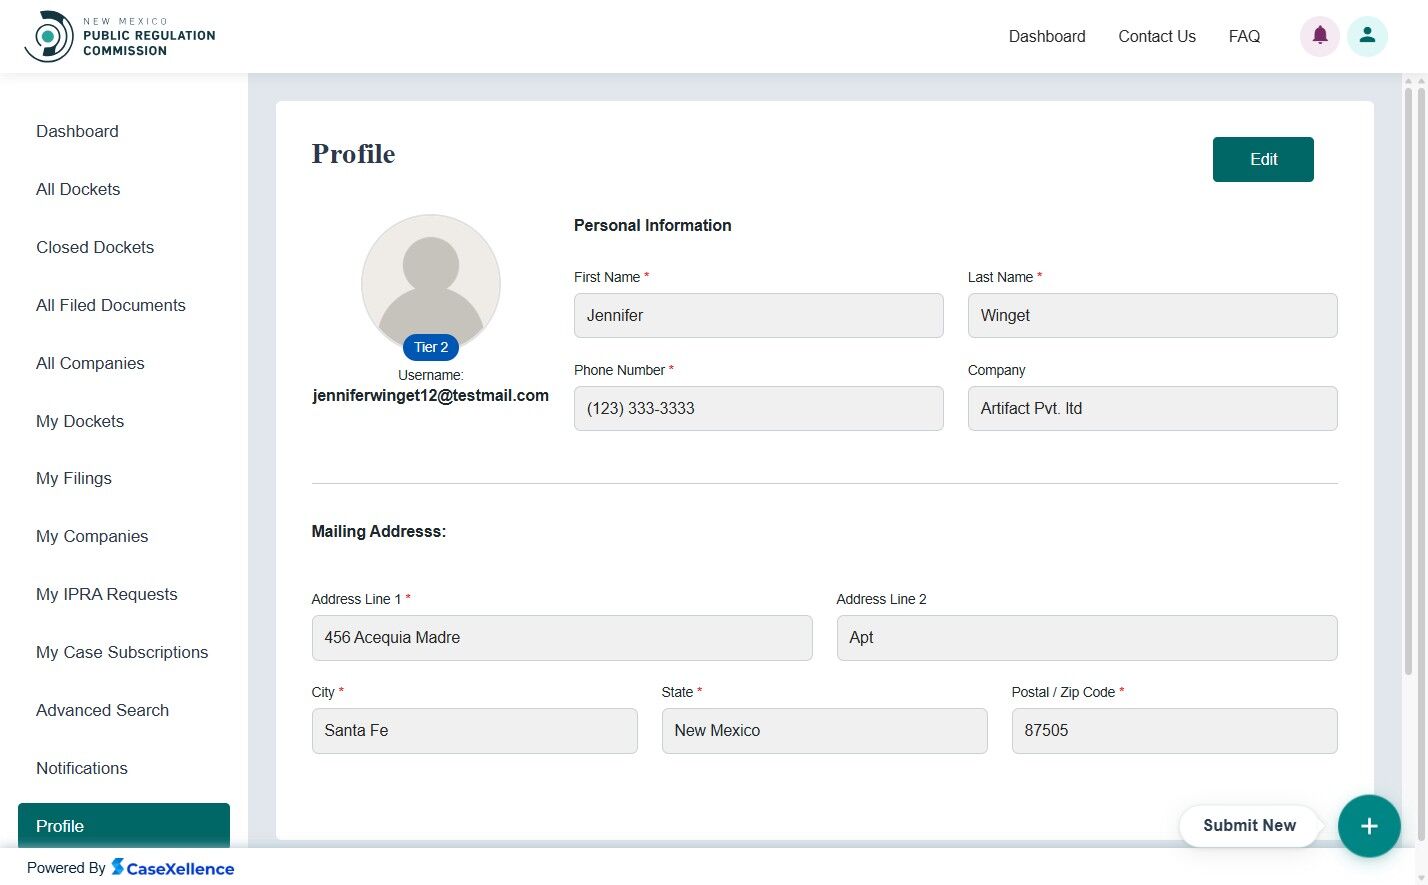Image resolution: width=1428 pixels, height=885 pixels.
Task: Click the Tier 2 badge
Action: tap(431, 347)
